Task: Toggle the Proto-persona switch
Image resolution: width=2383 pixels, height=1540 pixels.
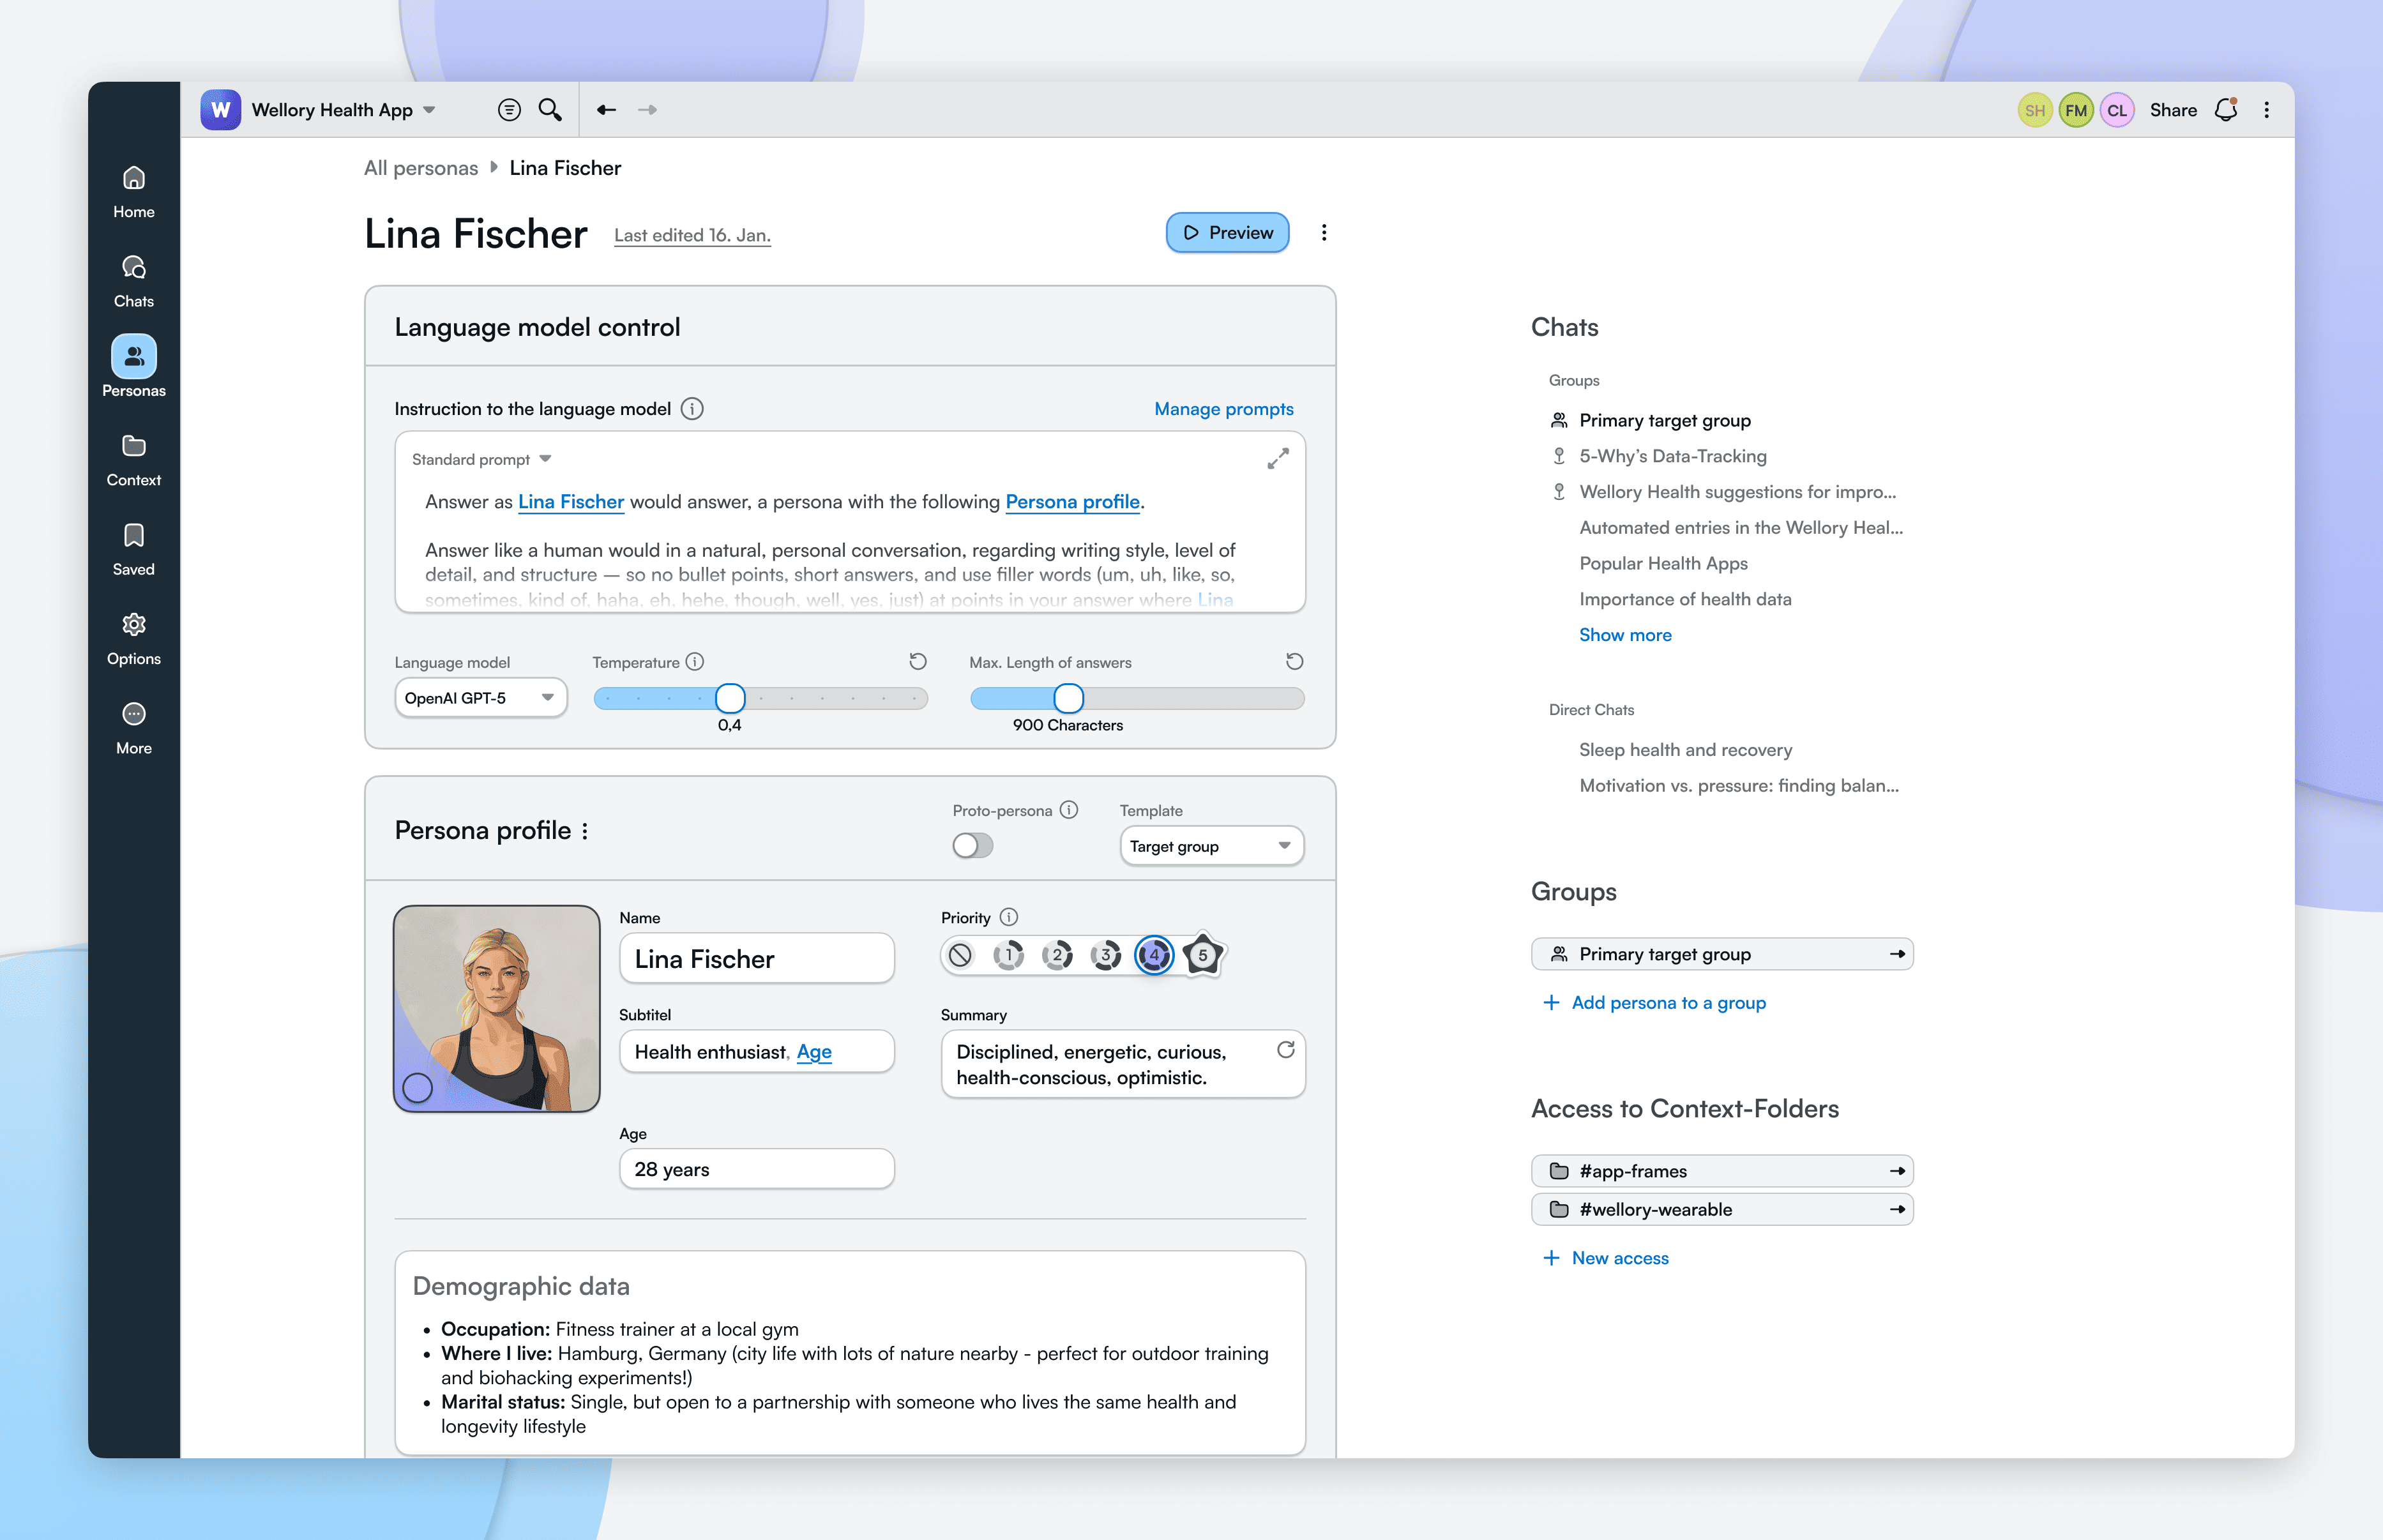Action: click(972, 846)
